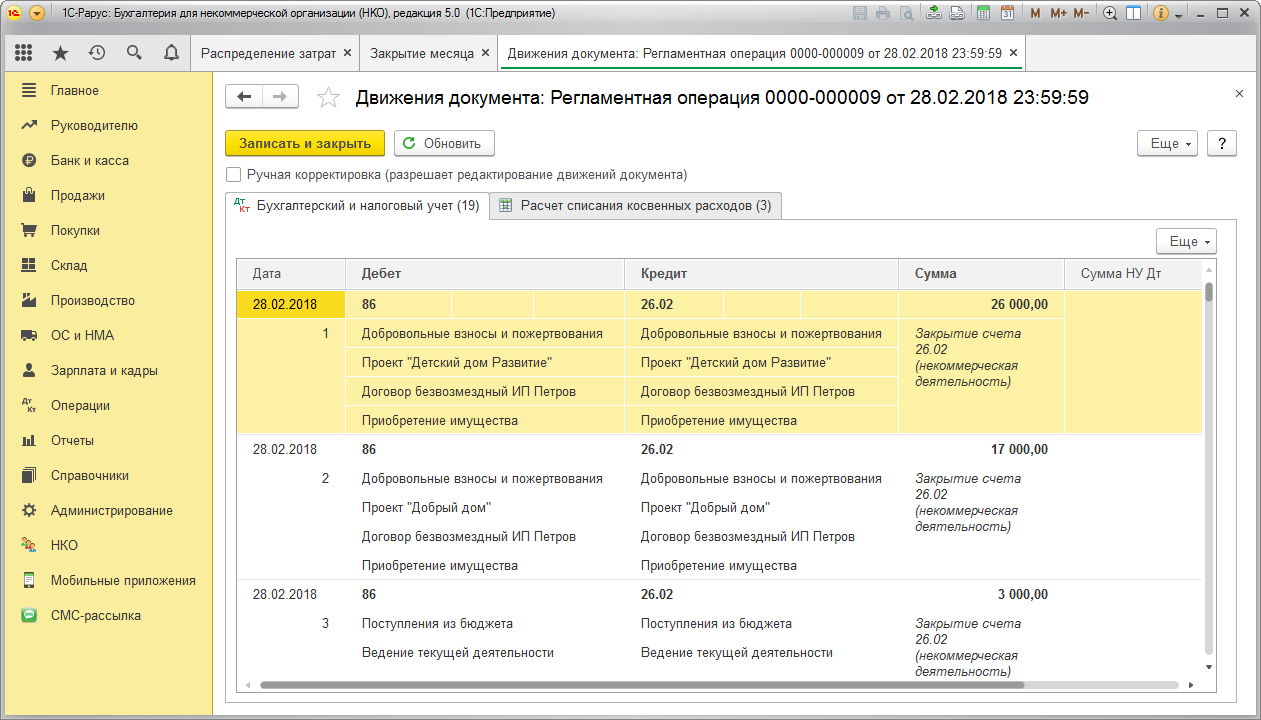This screenshot has height=720, width=1261.
Task: Switch to the Закрытие месяца tab
Action: (421, 53)
